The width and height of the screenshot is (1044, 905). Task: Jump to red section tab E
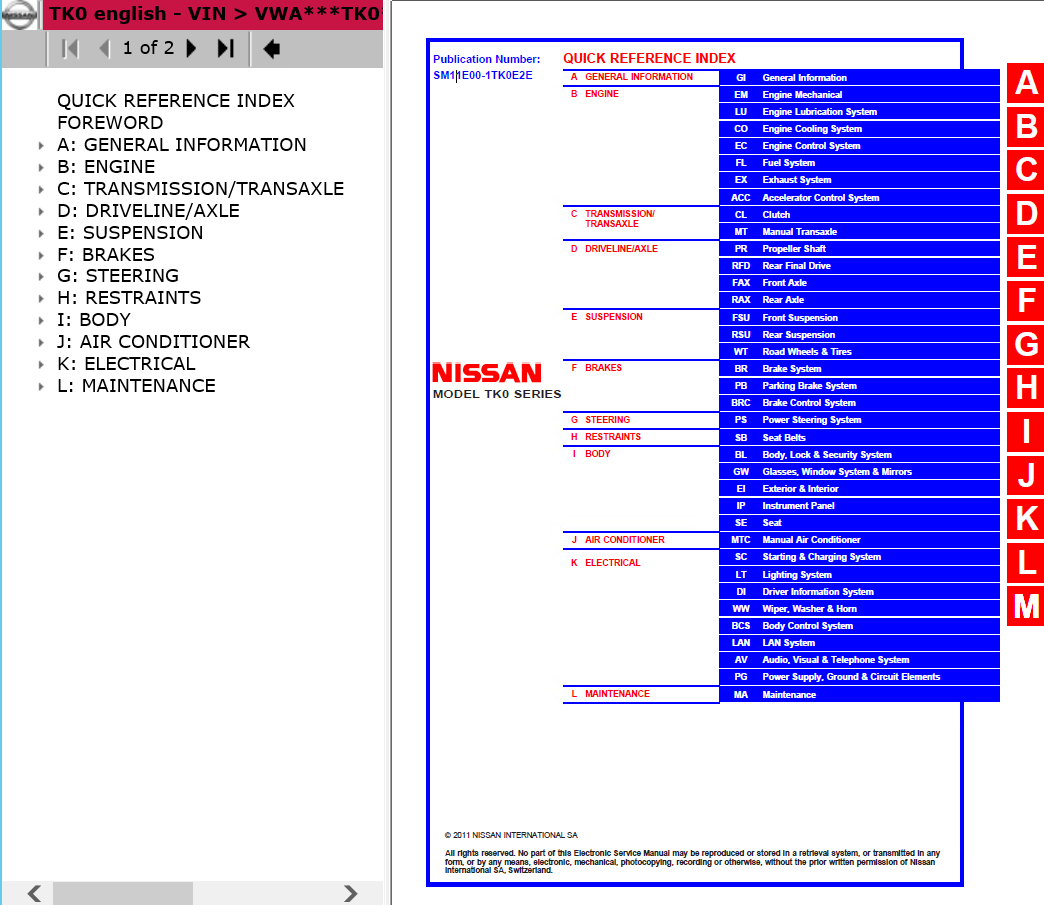pos(1025,257)
